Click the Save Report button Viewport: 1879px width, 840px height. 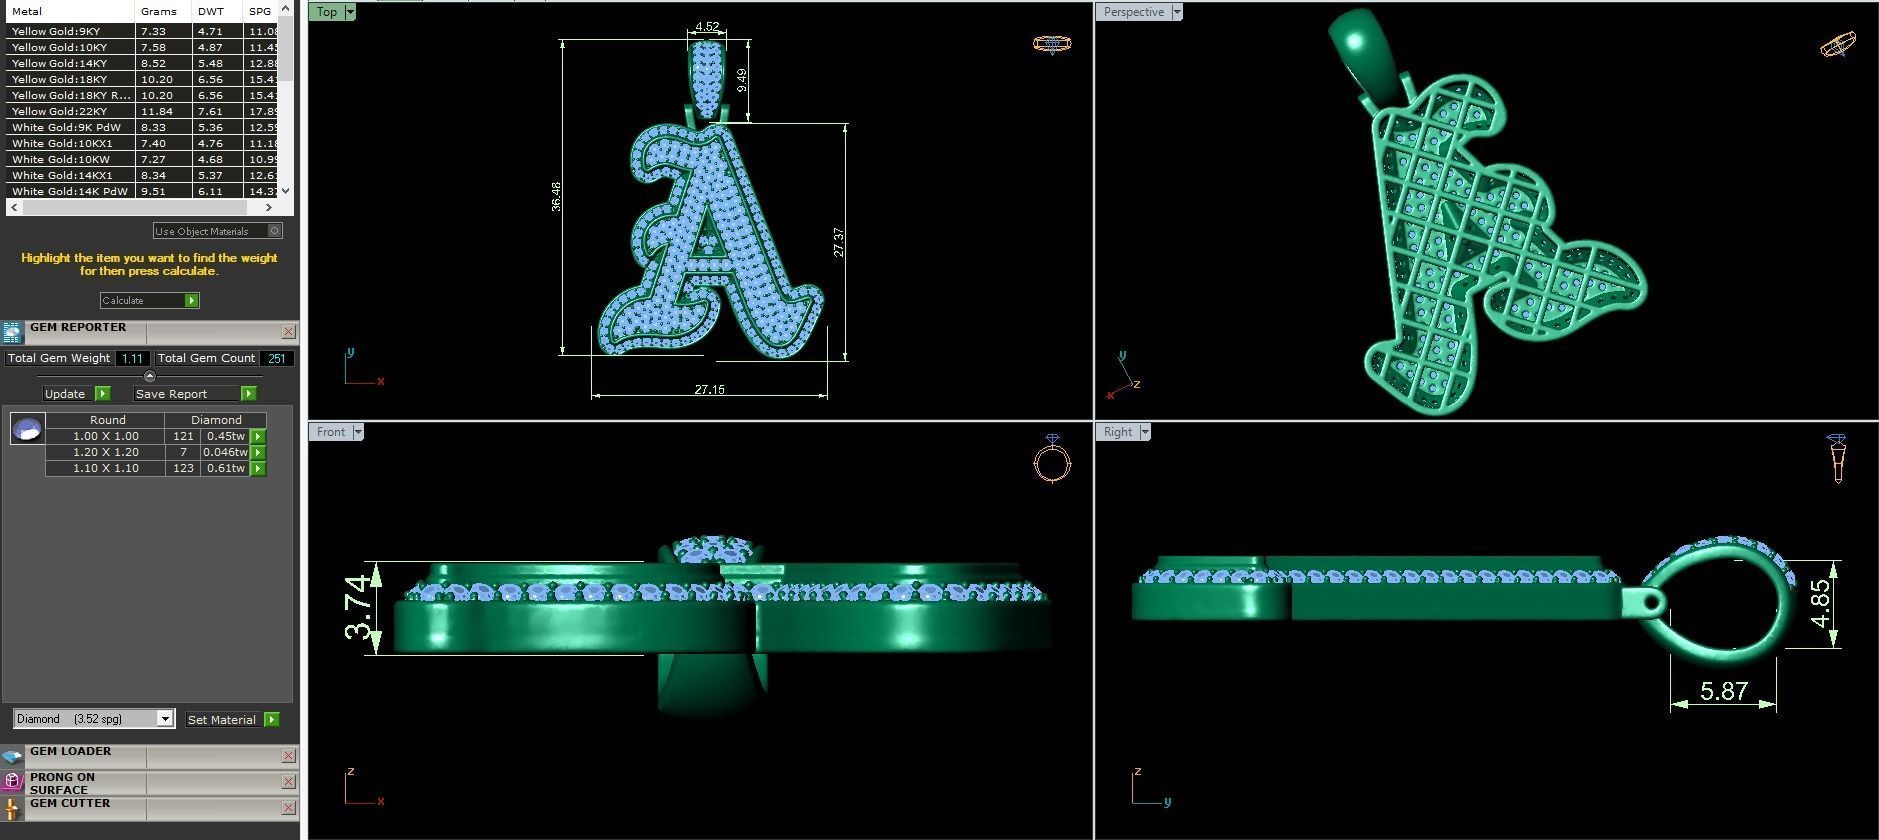[187, 394]
